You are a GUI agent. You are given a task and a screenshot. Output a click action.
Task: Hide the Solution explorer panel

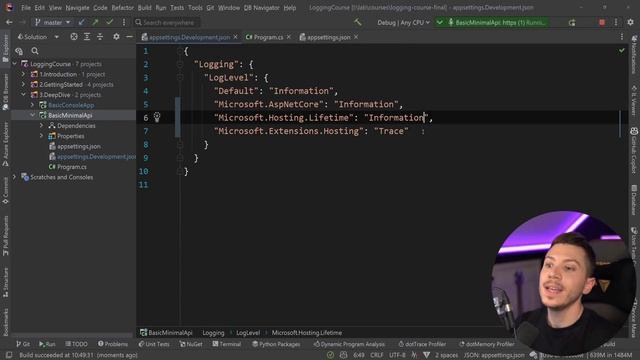click(129, 37)
